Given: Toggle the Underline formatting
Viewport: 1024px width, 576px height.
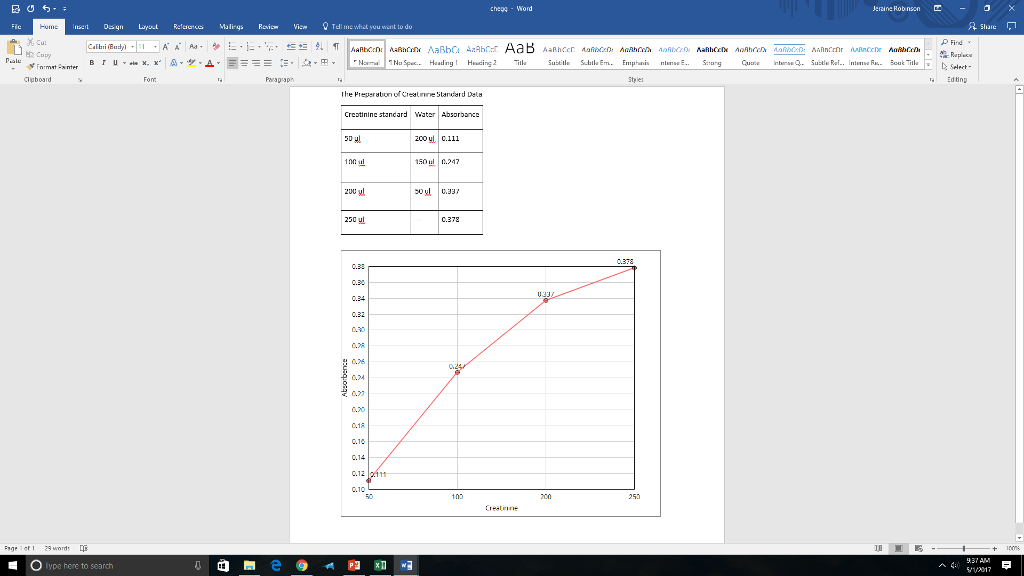Looking at the screenshot, I should [115, 62].
